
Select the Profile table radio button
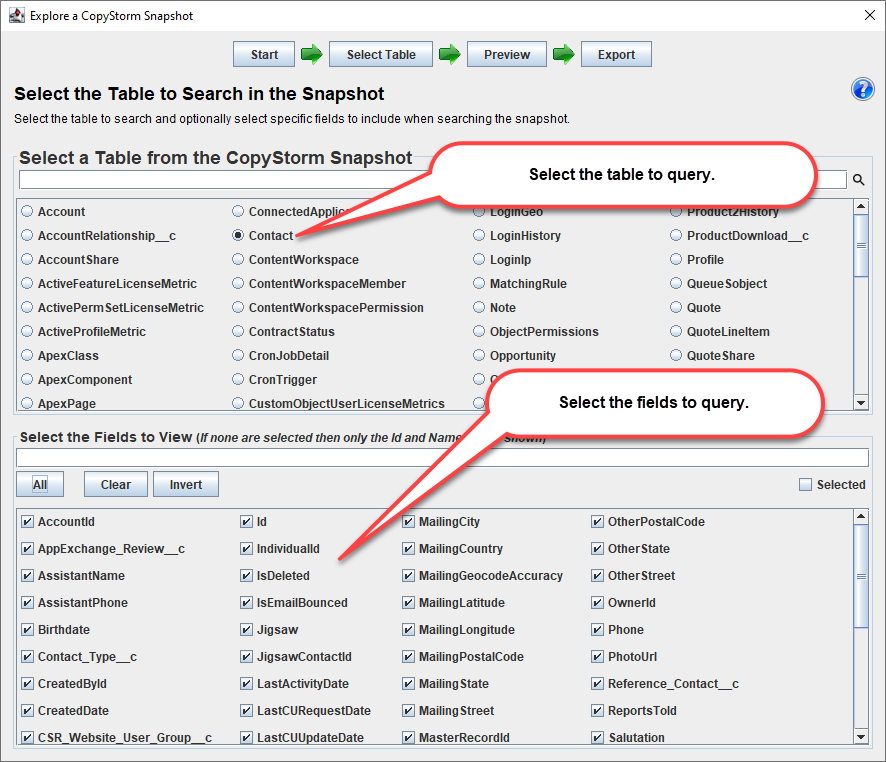click(x=676, y=259)
